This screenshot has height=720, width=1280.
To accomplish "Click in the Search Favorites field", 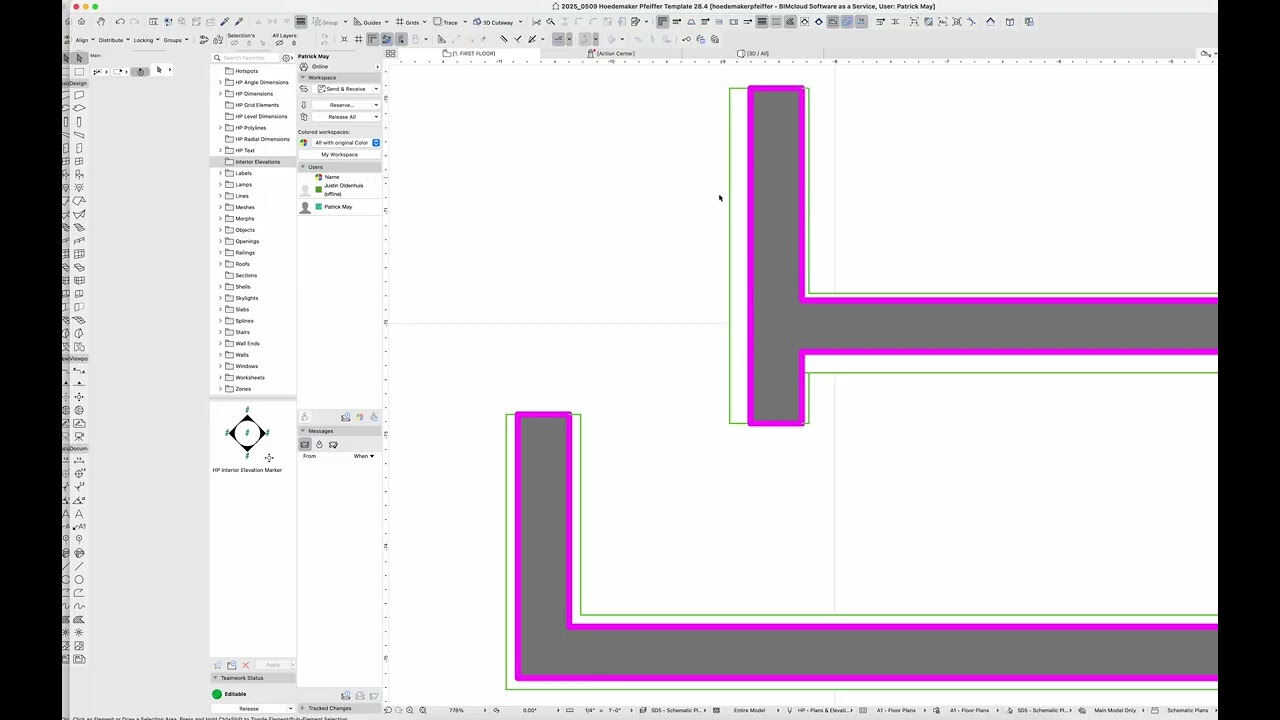I will click(x=246, y=58).
